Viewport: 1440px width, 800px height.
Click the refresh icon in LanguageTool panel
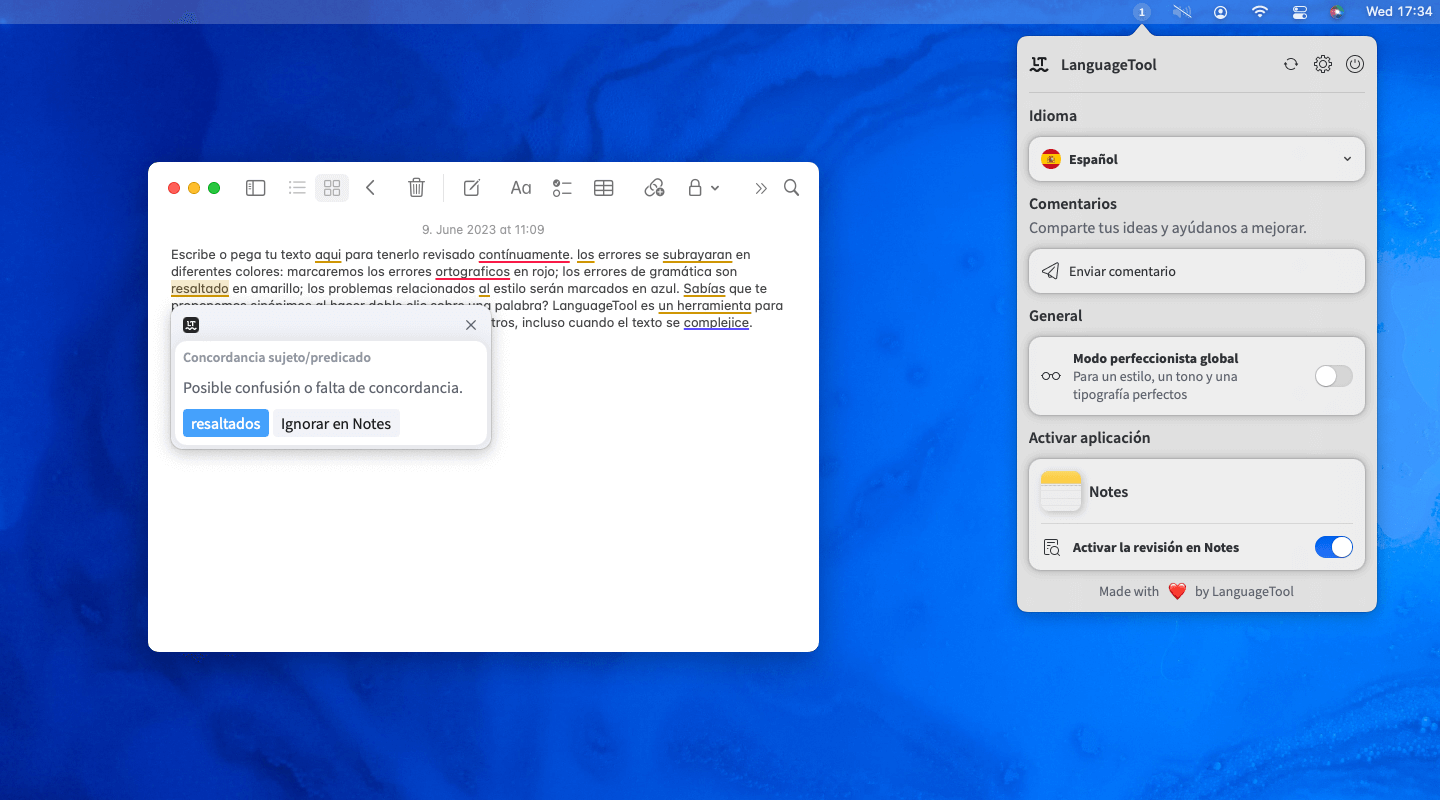point(1291,64)
